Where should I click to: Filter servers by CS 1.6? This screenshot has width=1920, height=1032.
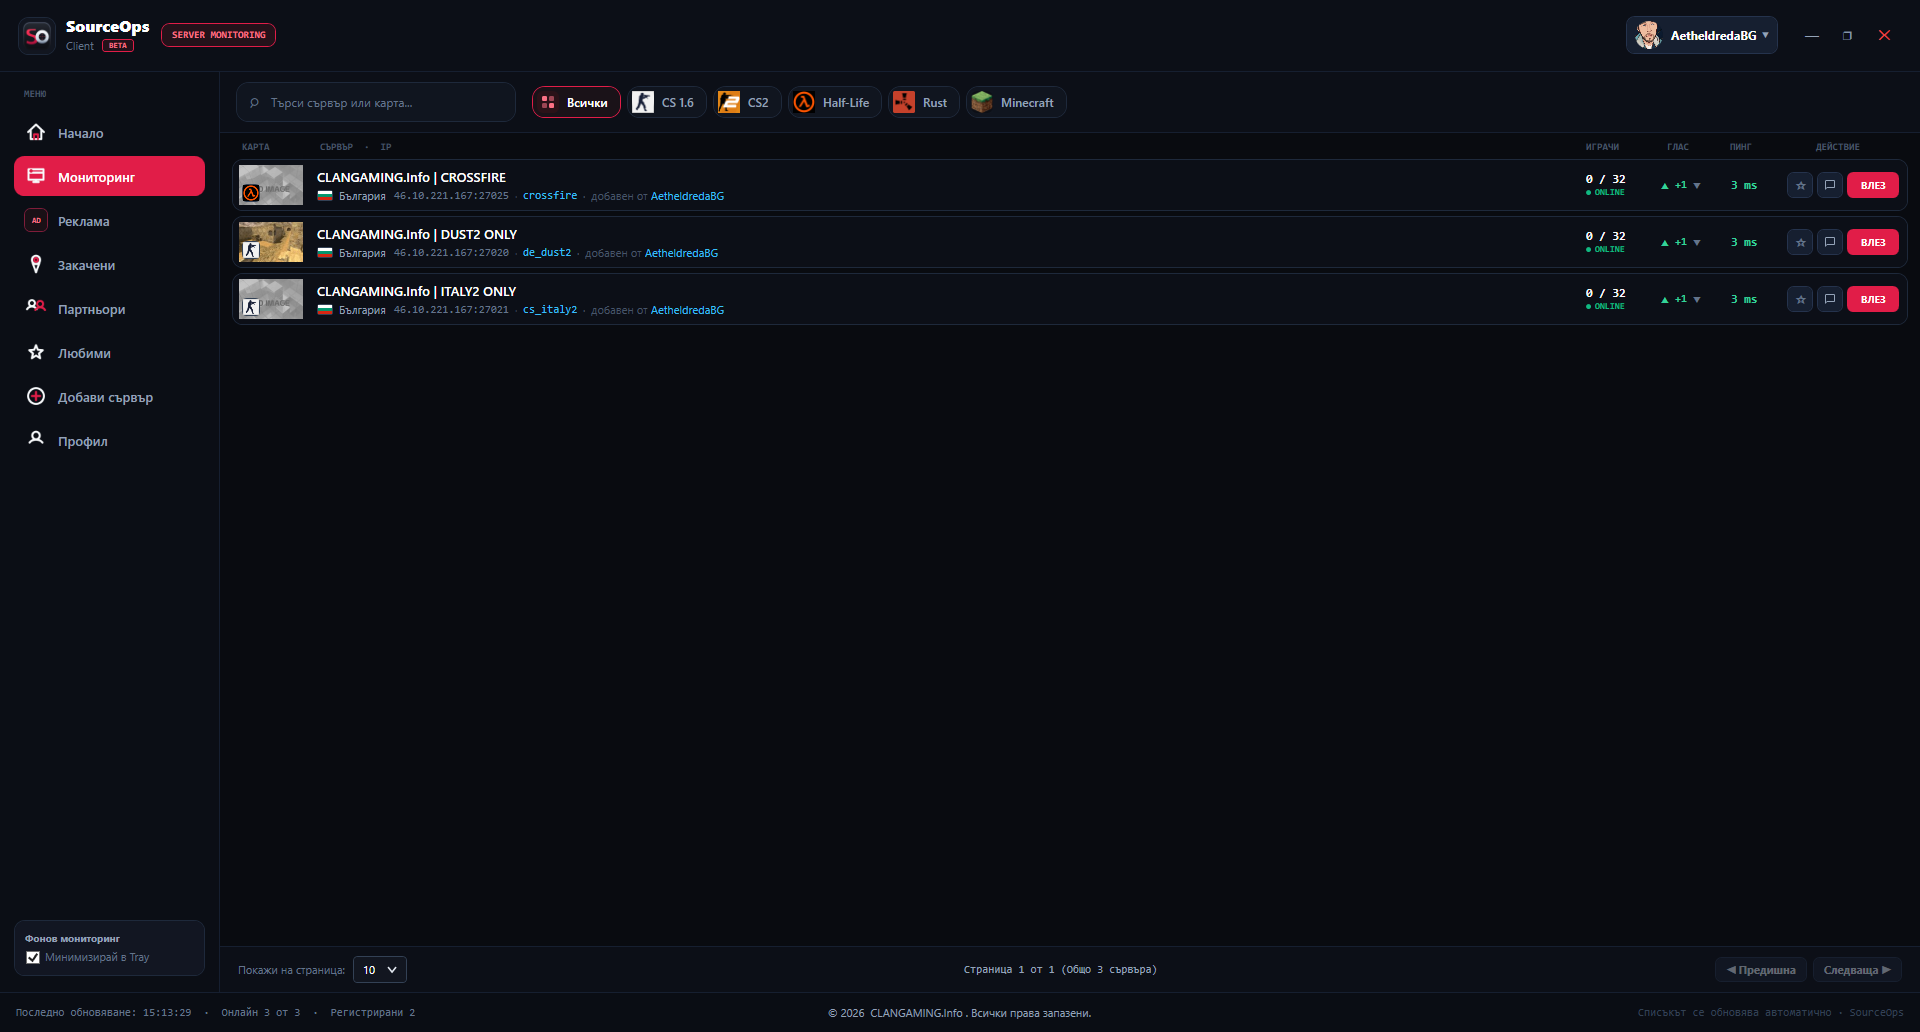click(x=667, y=102)
